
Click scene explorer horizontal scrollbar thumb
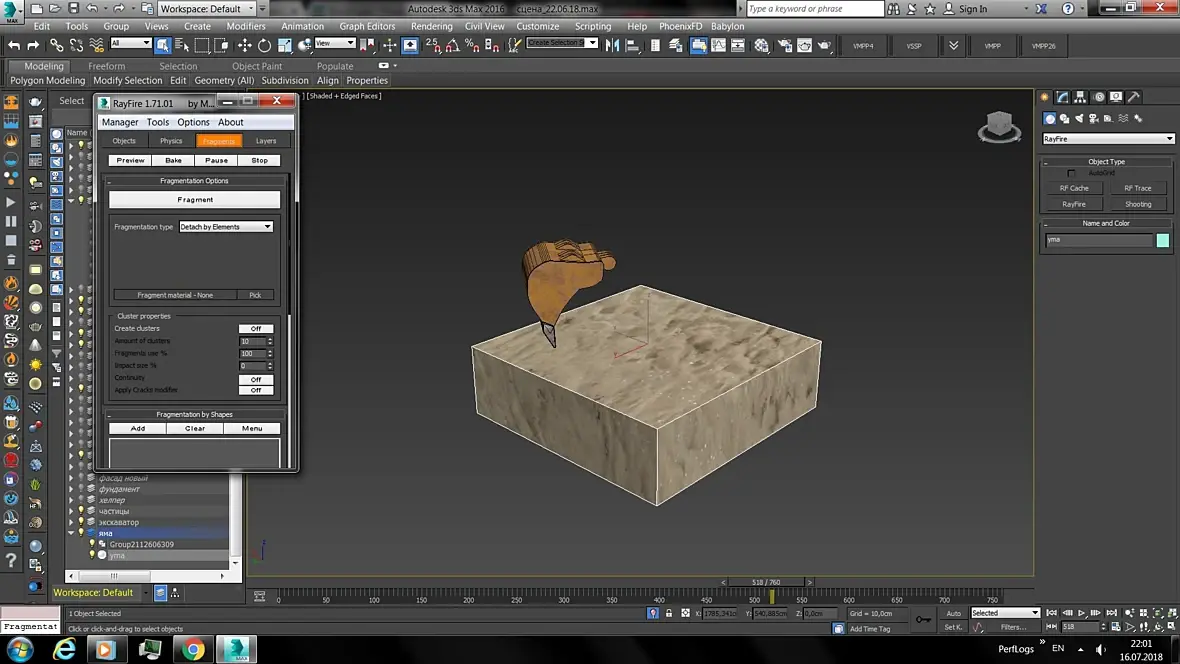coord(114,576)
